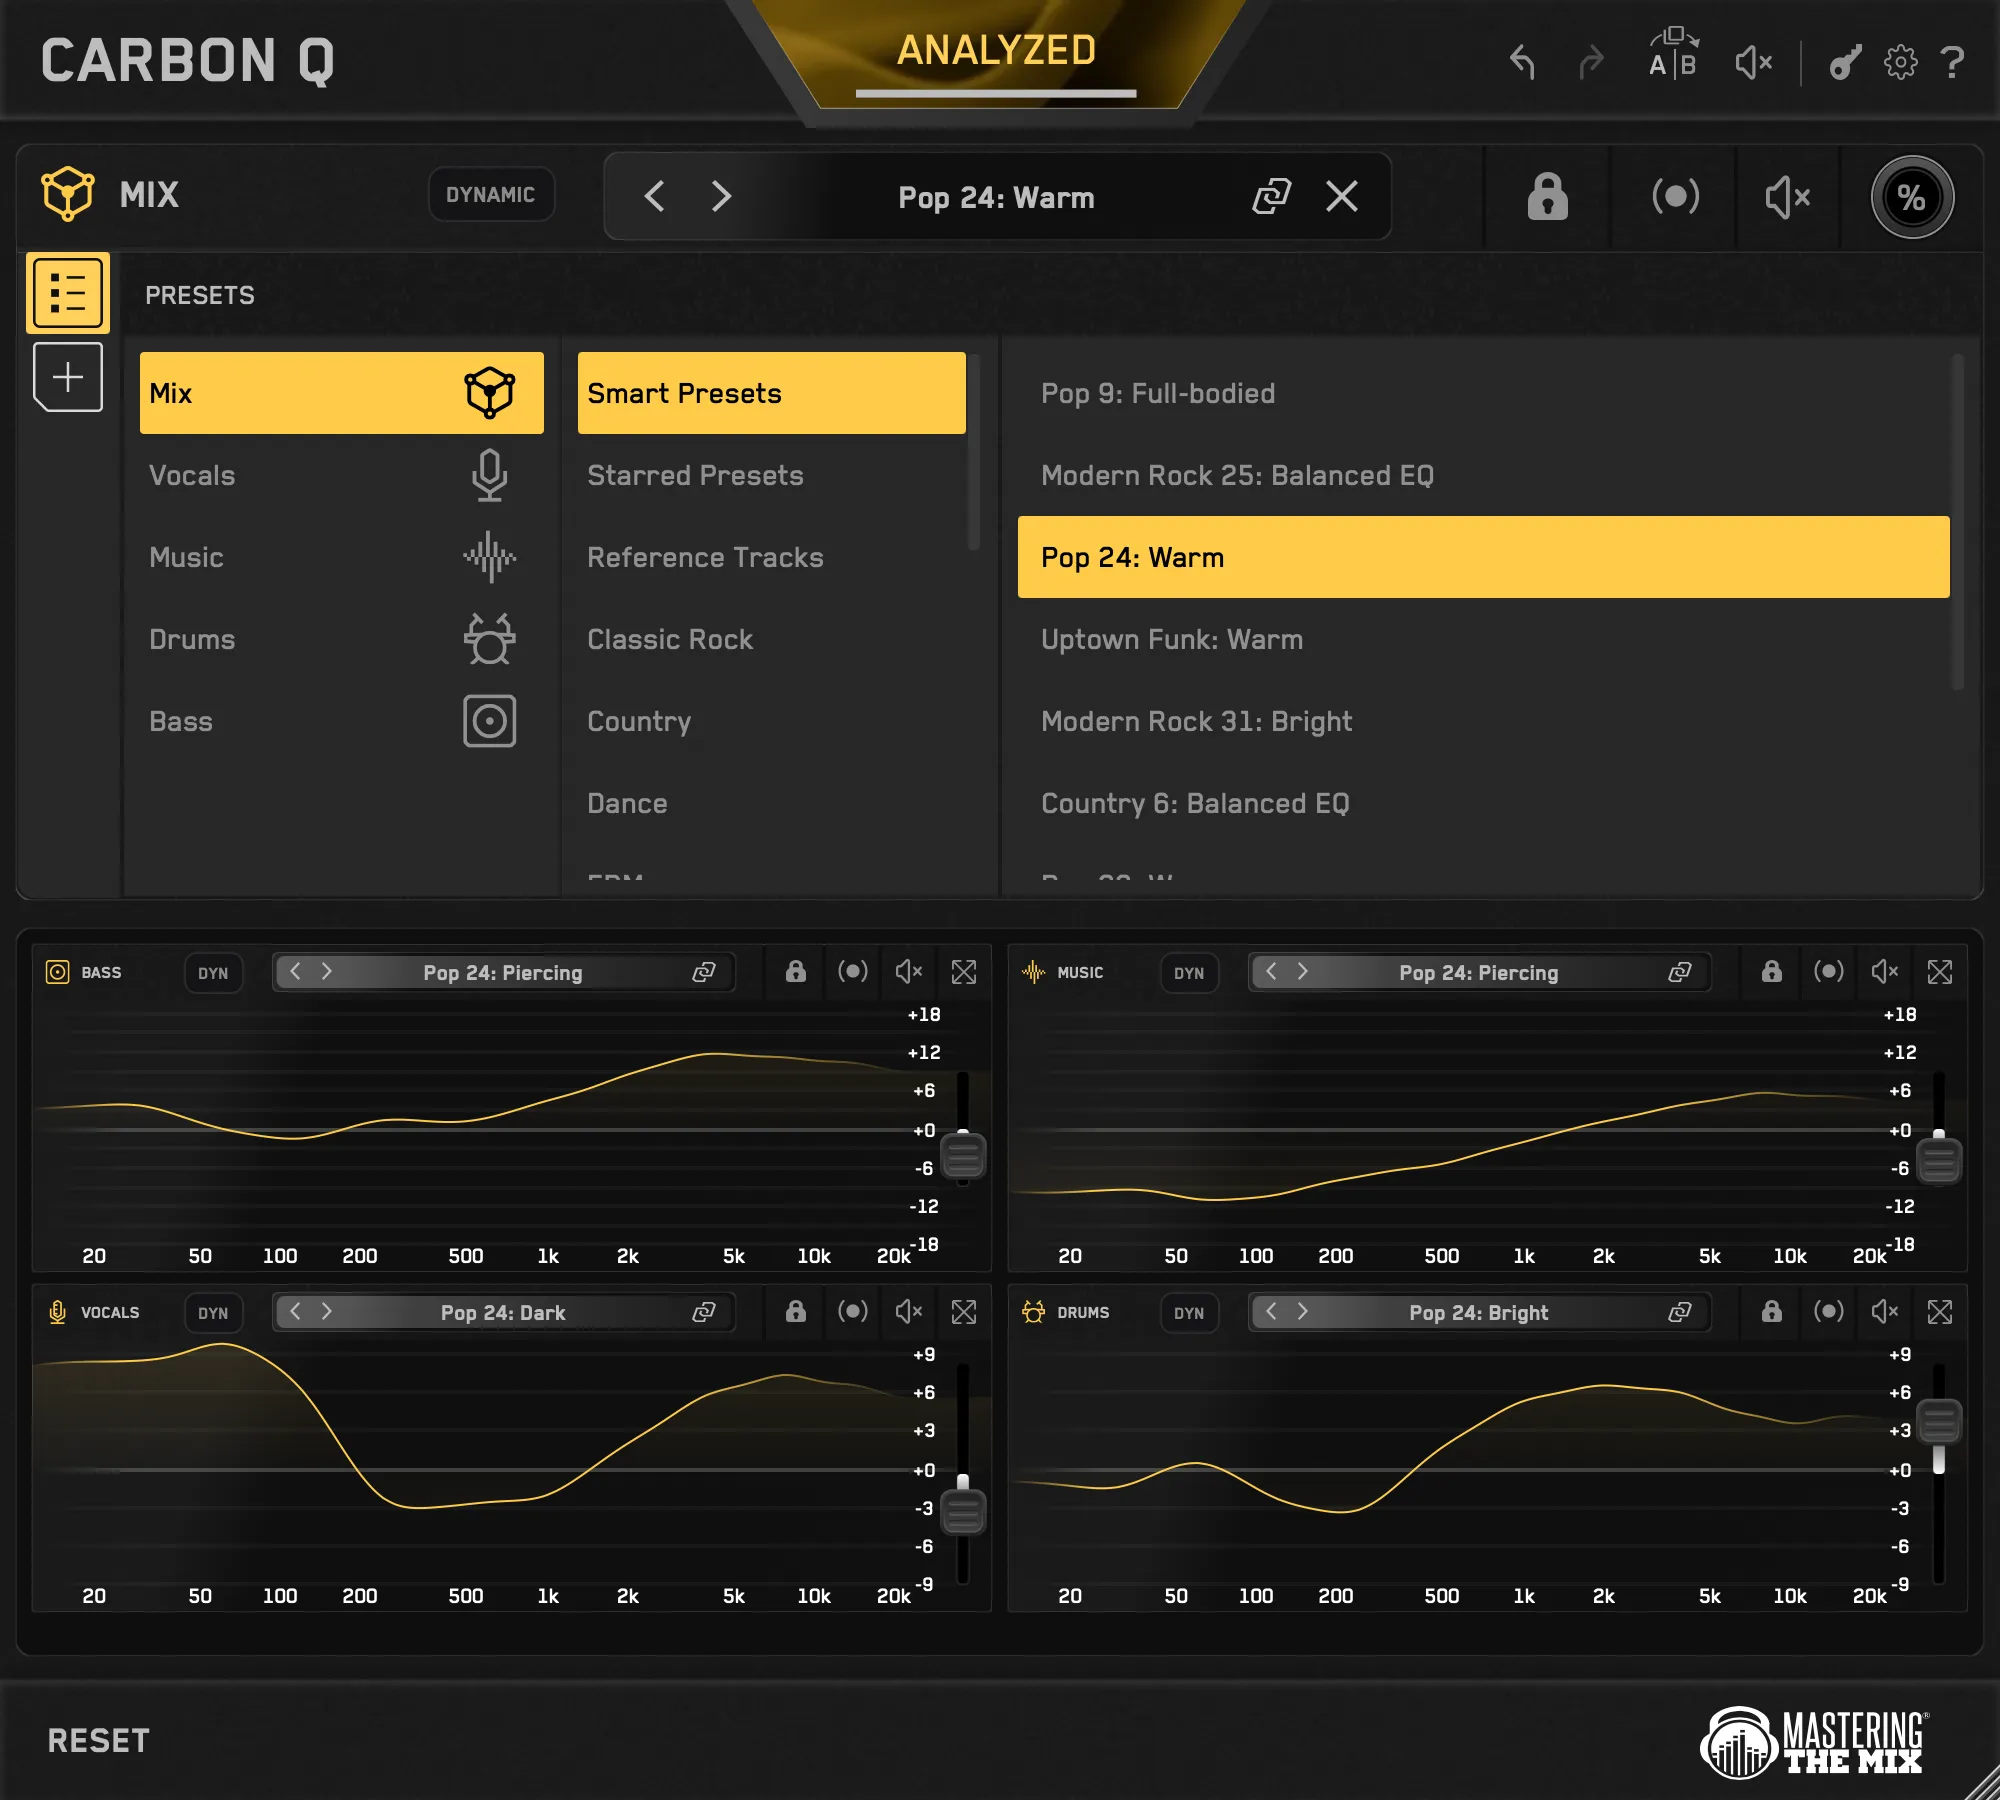Toggle the MIX lock
Image resolution: width=2000 pixels, height=1800 pixels.
click(x=1547, y=196)
